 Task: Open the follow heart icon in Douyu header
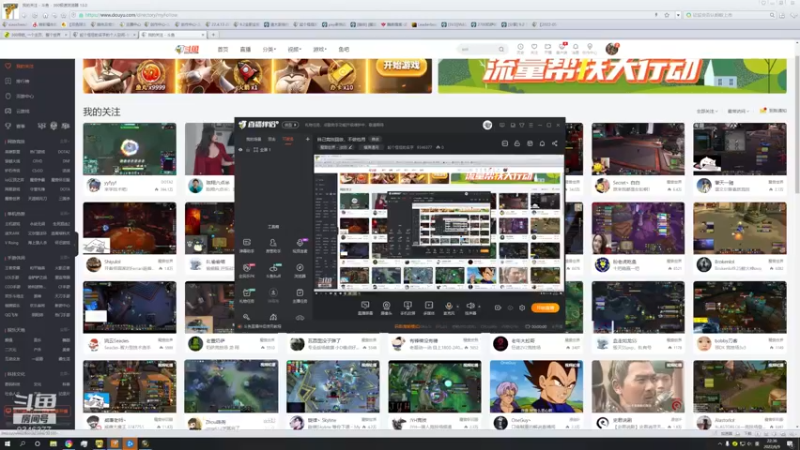(534, 48)
